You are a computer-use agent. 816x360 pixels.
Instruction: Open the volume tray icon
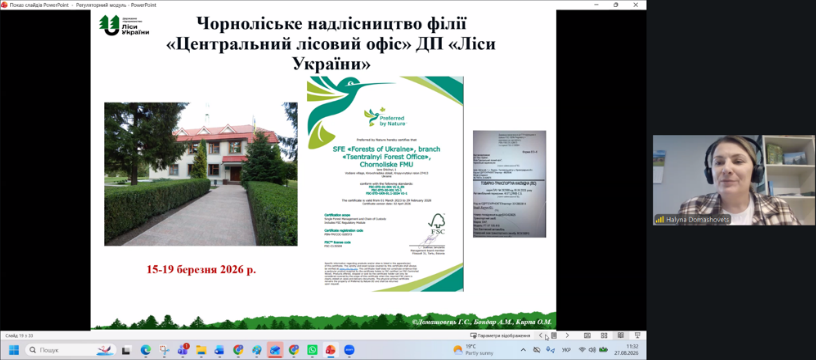[x=593, y=350]
